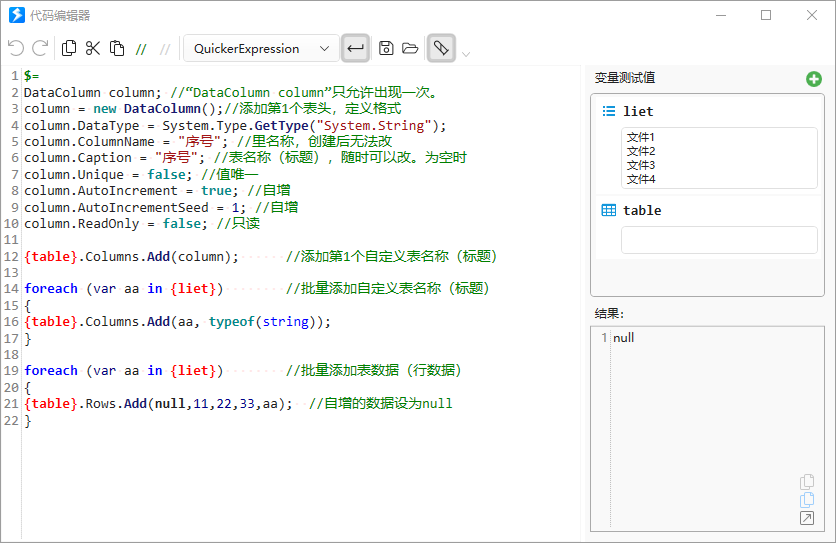This screenshot has width=836, height=543.
Task: Click the Redo arrow icon
Action: point(40,49)
